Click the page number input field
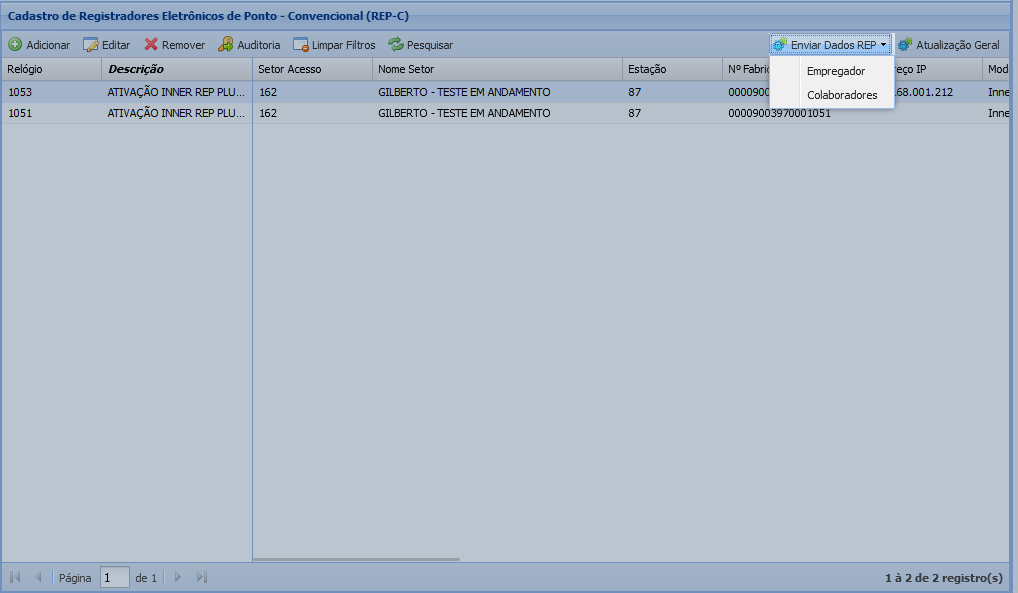 (114, 577)
